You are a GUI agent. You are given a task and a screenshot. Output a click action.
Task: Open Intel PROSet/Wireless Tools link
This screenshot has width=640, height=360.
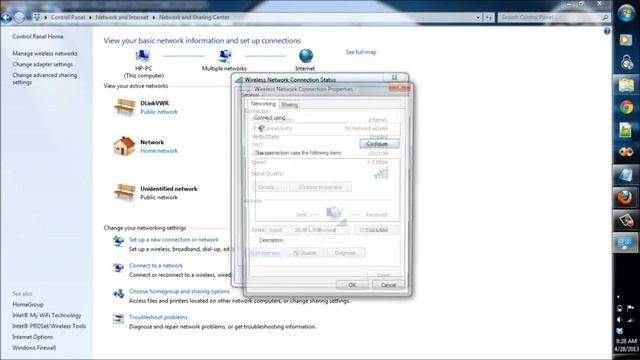point(49,326)
